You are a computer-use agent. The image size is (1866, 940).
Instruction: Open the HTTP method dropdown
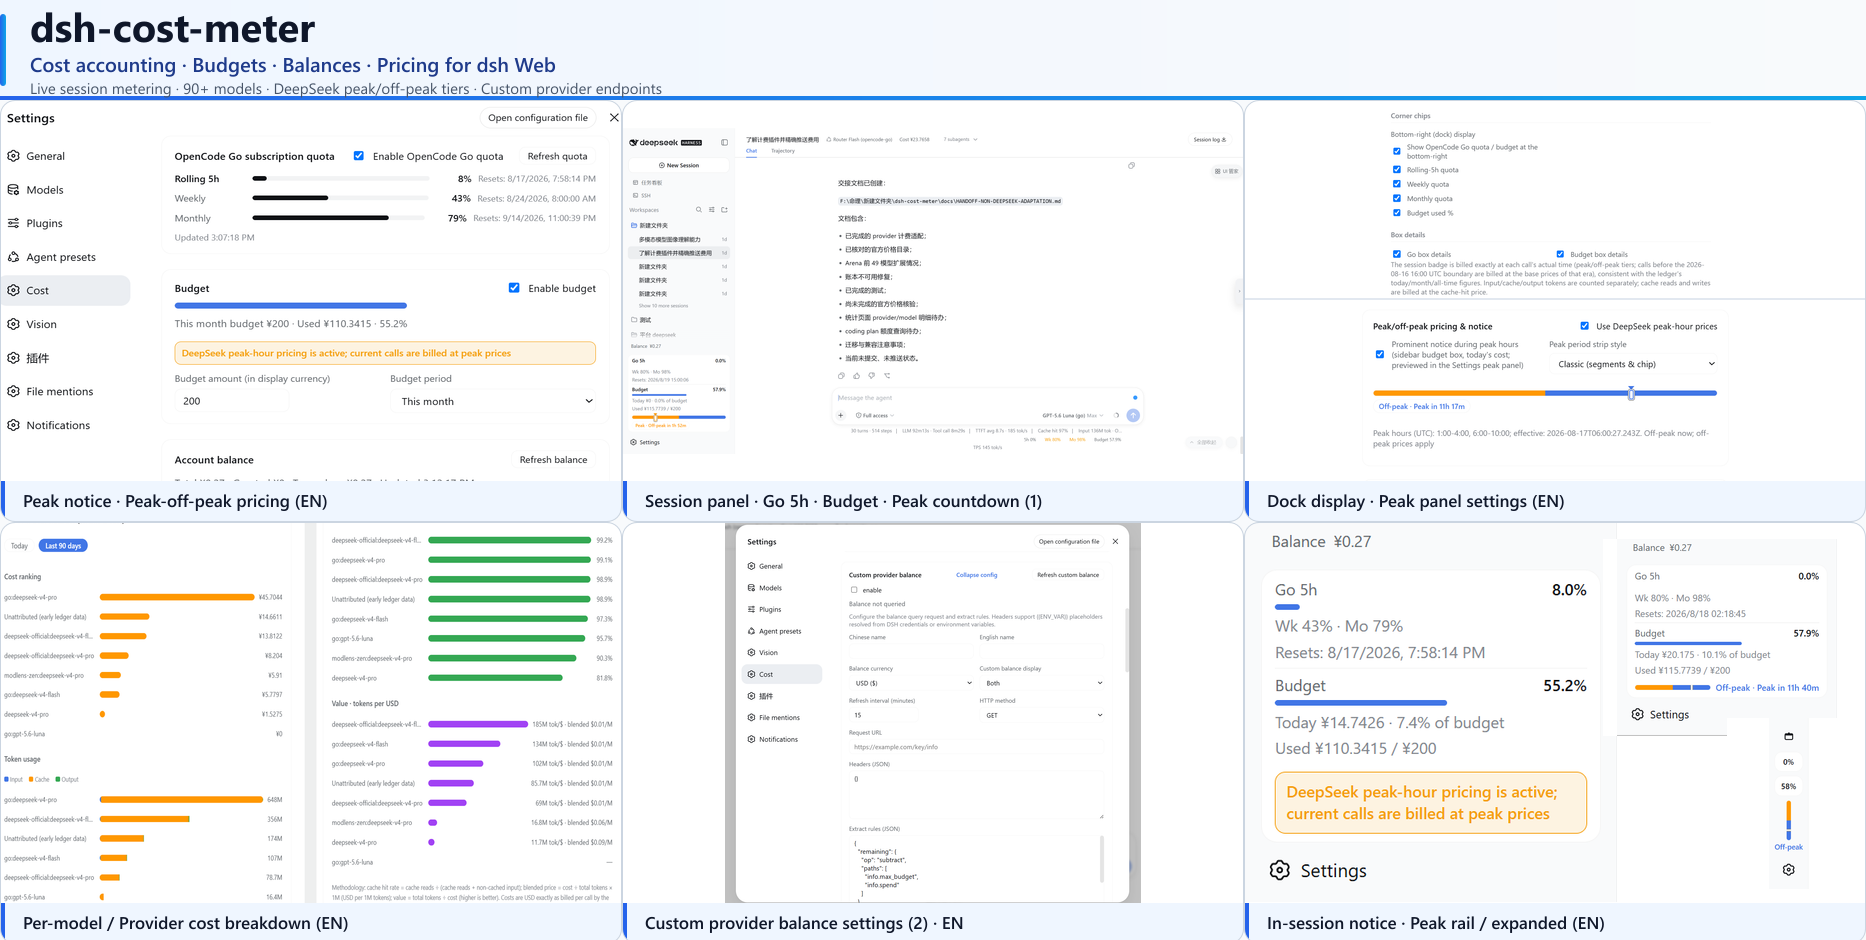click(1042, 715)
